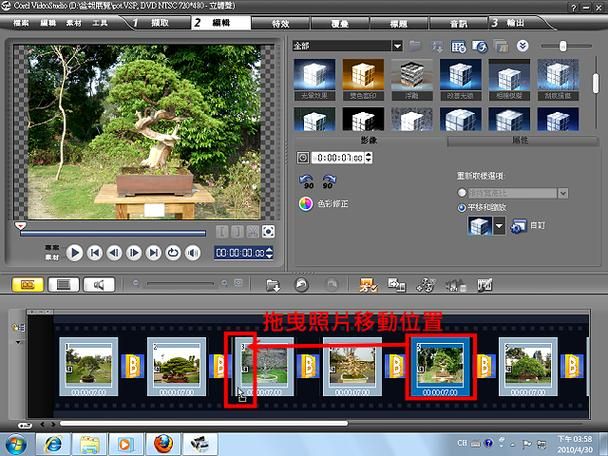
Task: Switch to timeline view mode
Action: (63, 285)
